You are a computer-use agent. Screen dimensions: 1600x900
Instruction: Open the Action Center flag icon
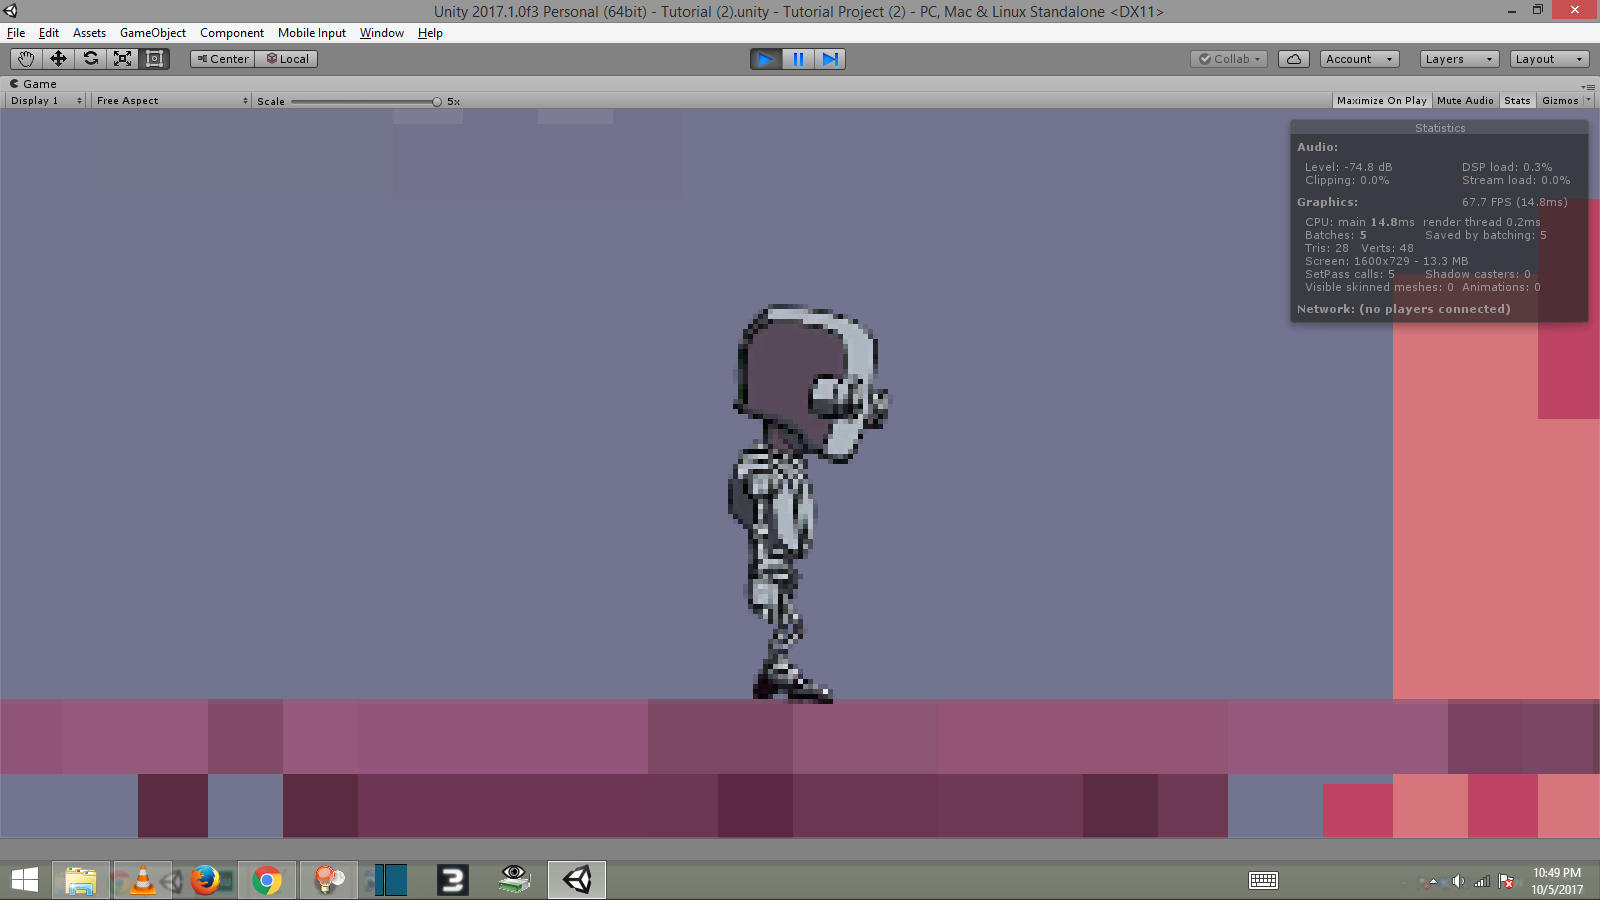1506,881
